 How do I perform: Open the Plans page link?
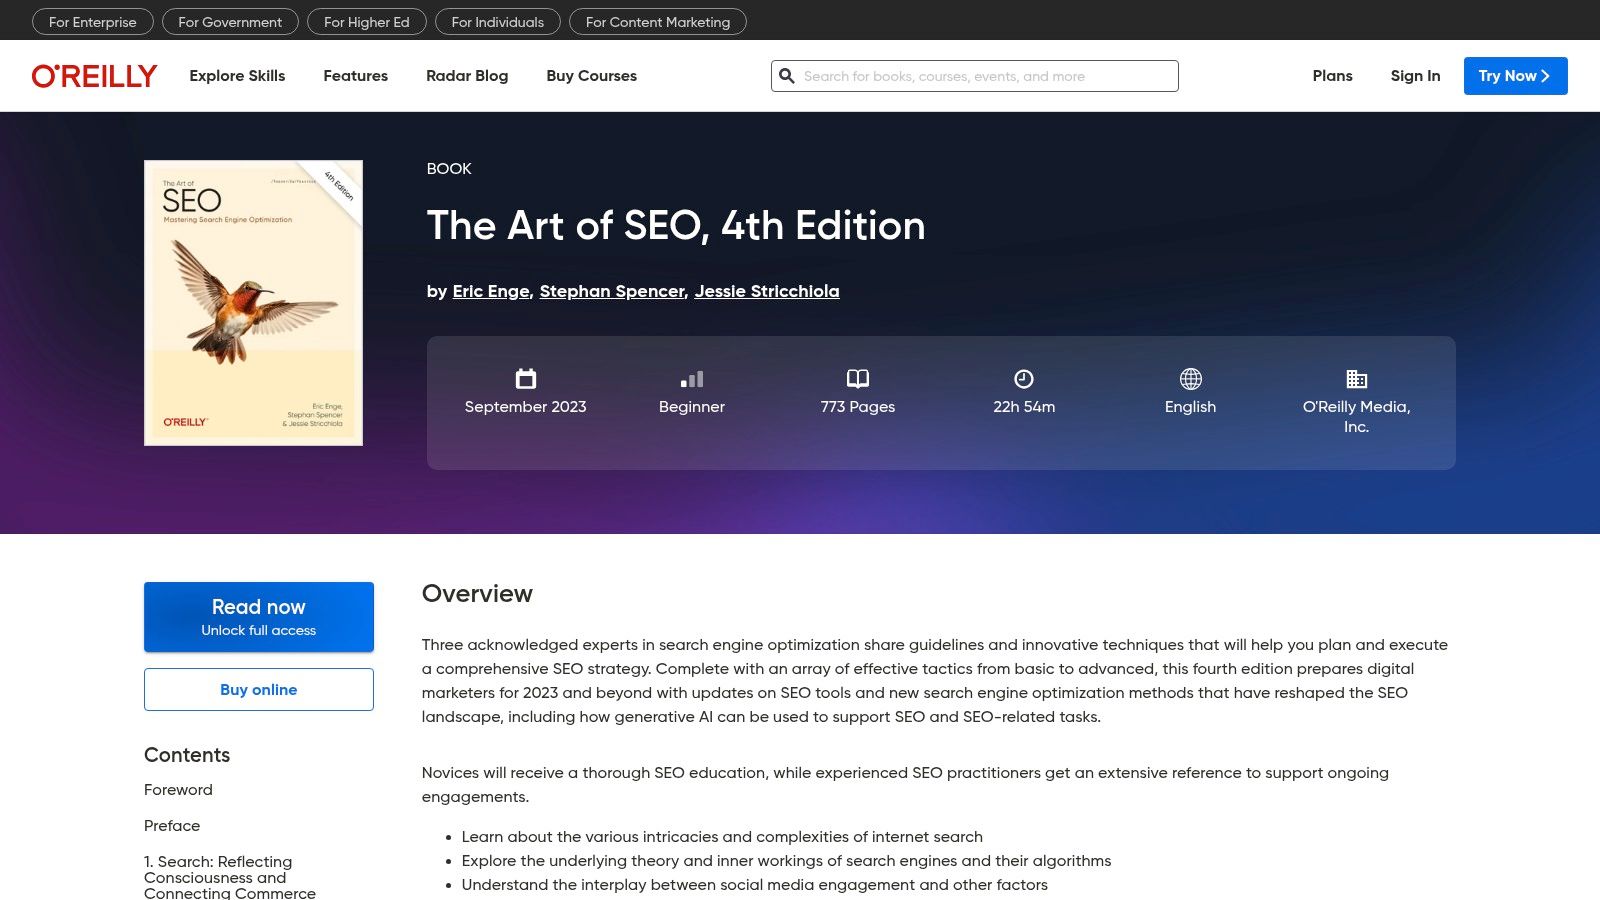tap(1332, 76)
